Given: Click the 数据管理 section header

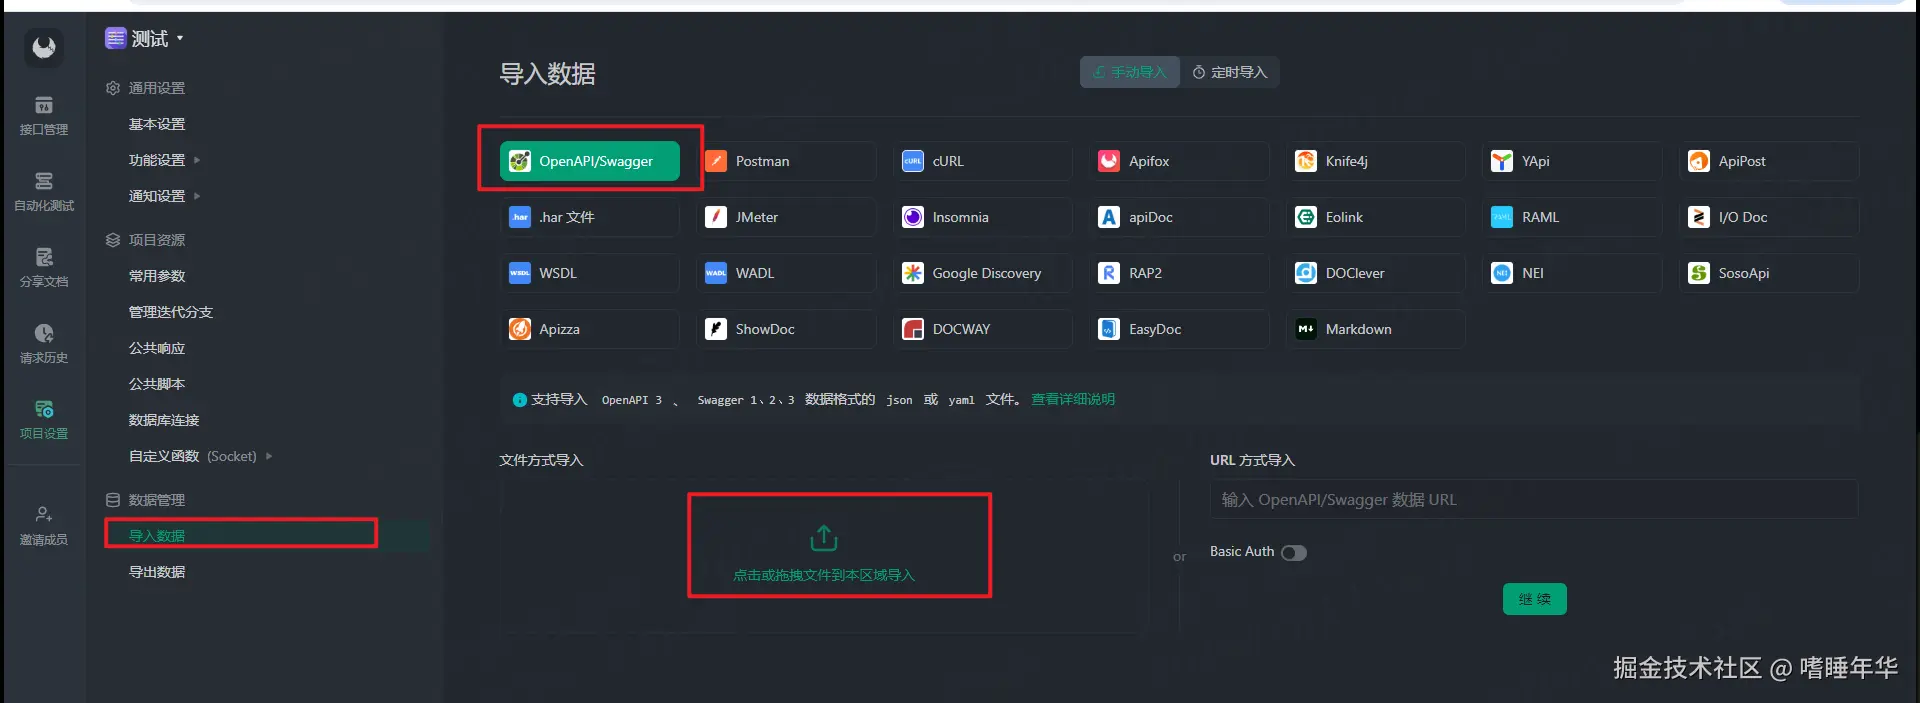Looking at the screenshot, I should 146,500.
